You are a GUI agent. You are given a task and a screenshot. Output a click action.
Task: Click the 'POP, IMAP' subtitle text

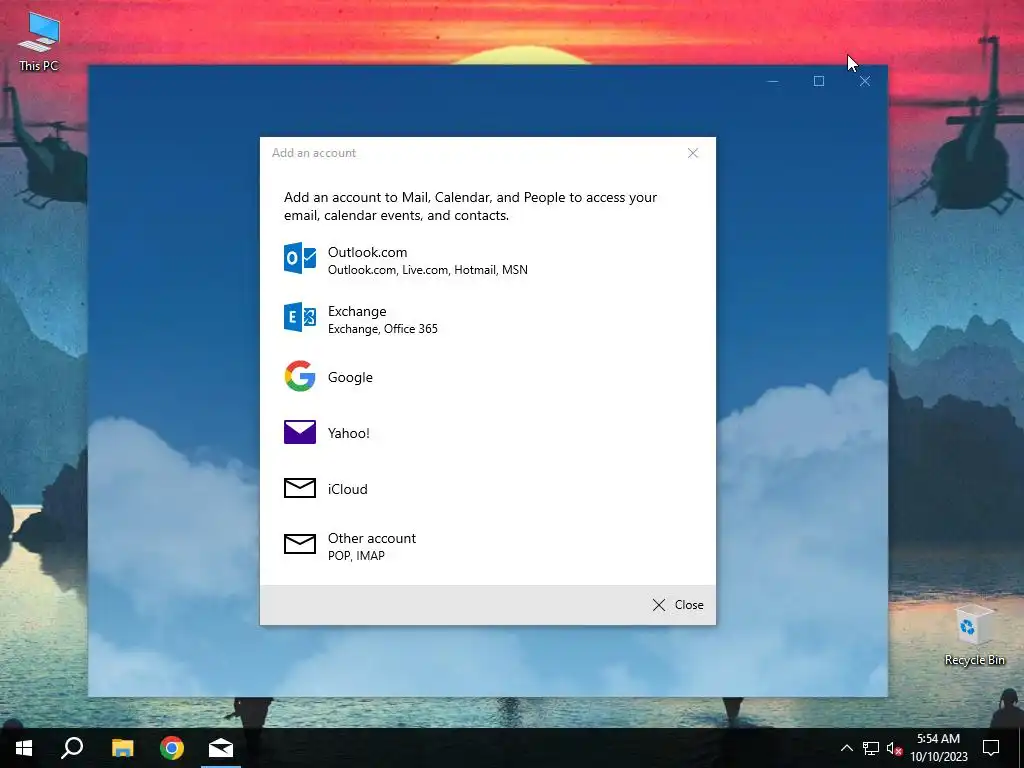(356, 556)
